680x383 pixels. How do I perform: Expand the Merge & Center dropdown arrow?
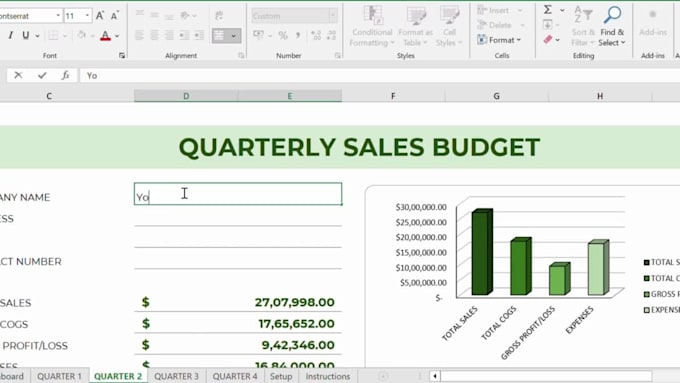[x=234, y=36]
